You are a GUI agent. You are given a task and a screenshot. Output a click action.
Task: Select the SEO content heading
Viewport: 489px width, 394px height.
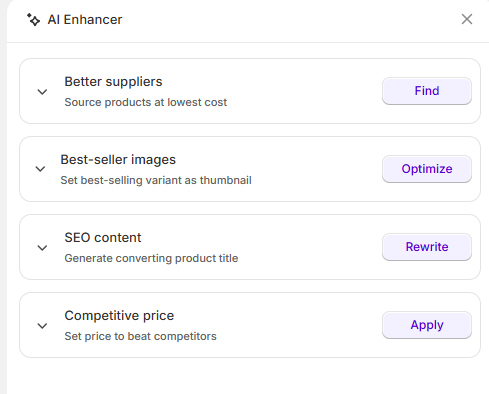click(103, 238)
